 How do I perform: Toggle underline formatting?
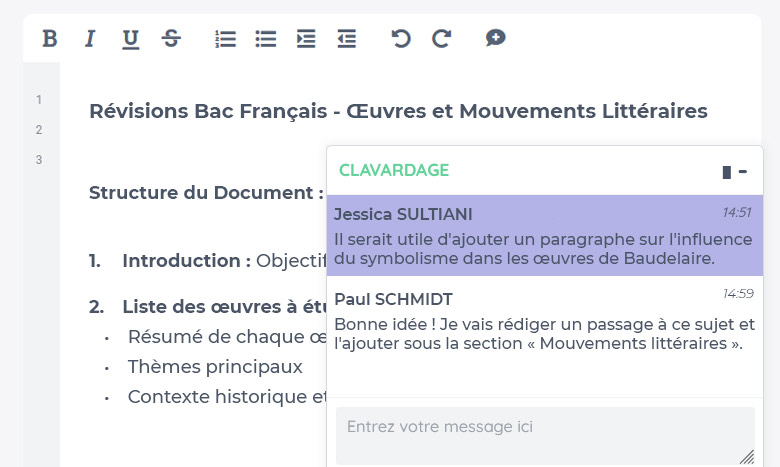coord(130,39)
